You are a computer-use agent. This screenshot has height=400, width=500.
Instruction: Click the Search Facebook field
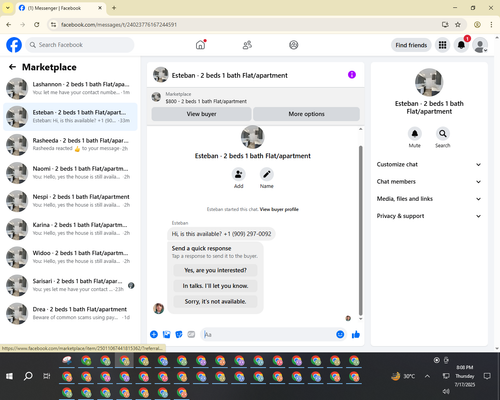coord(80,45)
